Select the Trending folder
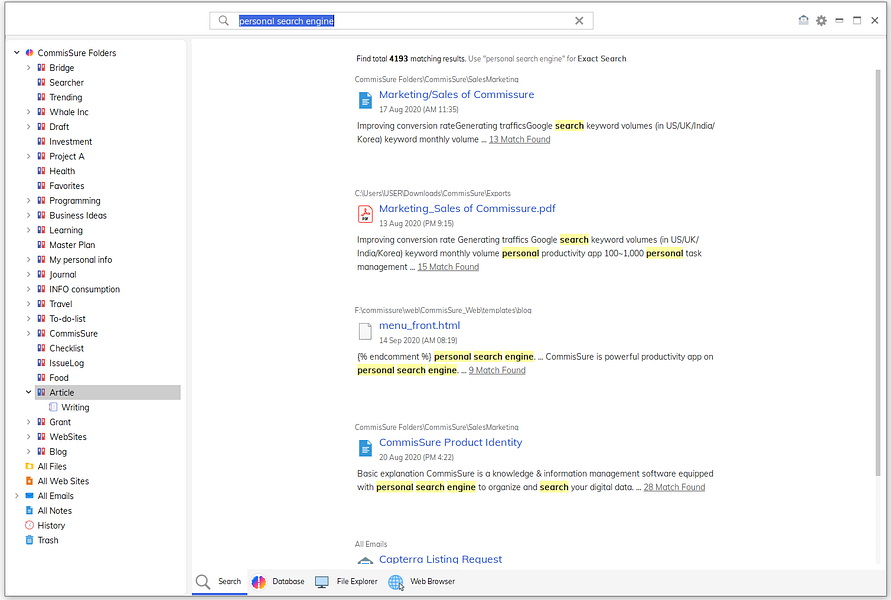The image size is (891, 600). coord(65,97)
